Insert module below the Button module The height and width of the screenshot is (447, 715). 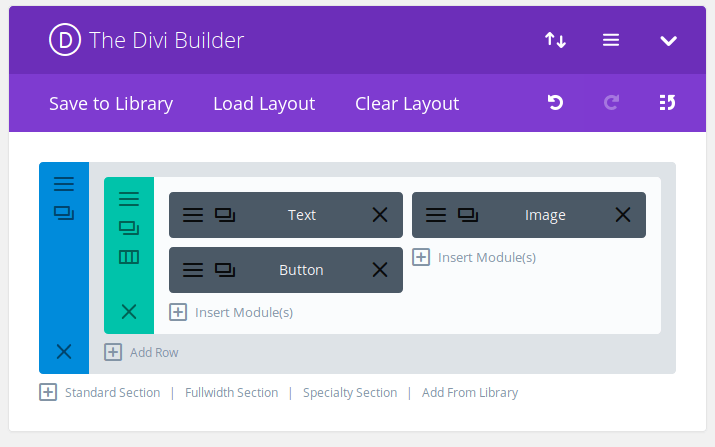[x=231, y=312]
